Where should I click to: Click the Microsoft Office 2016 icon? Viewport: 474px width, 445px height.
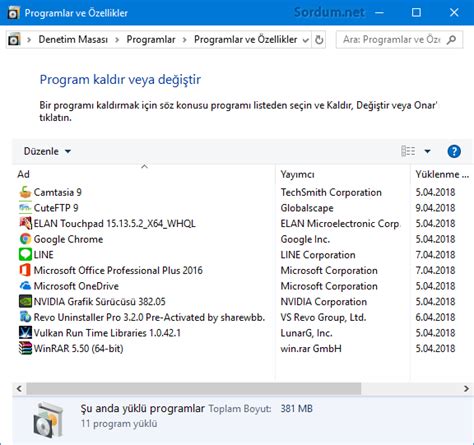[25, 270]
